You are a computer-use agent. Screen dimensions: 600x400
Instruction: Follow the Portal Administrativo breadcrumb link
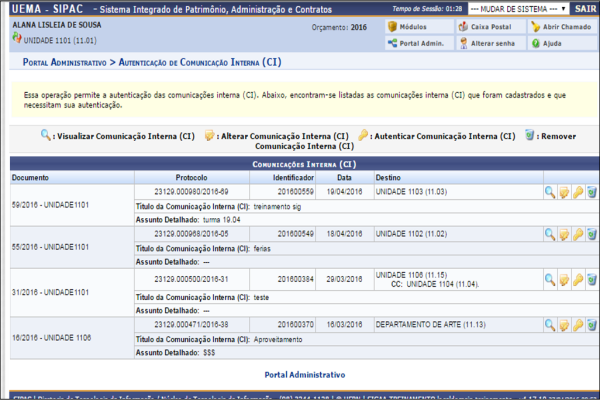pos(65,62)
